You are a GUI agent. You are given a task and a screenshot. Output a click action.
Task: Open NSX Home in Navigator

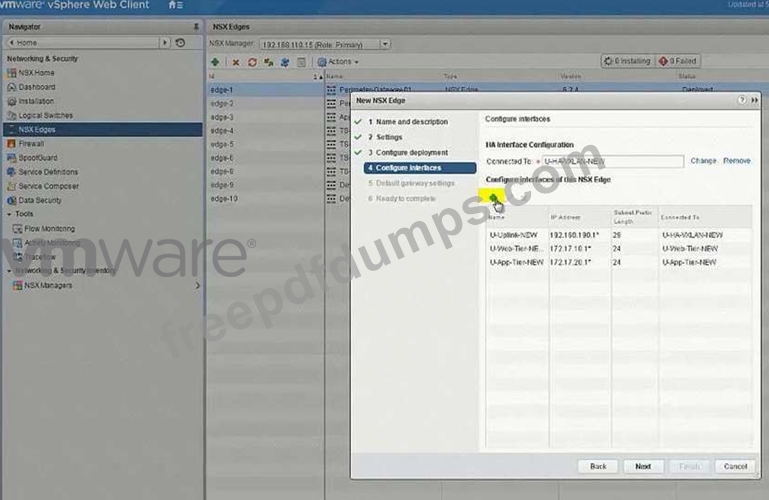click(x=36, y=73)
